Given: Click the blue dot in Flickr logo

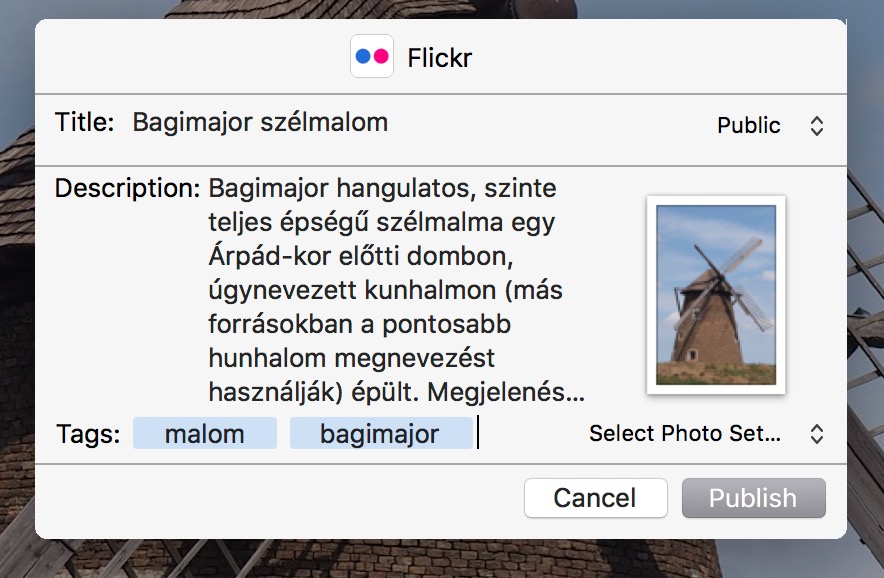Looking at the screenshot, I should (363, 56).
